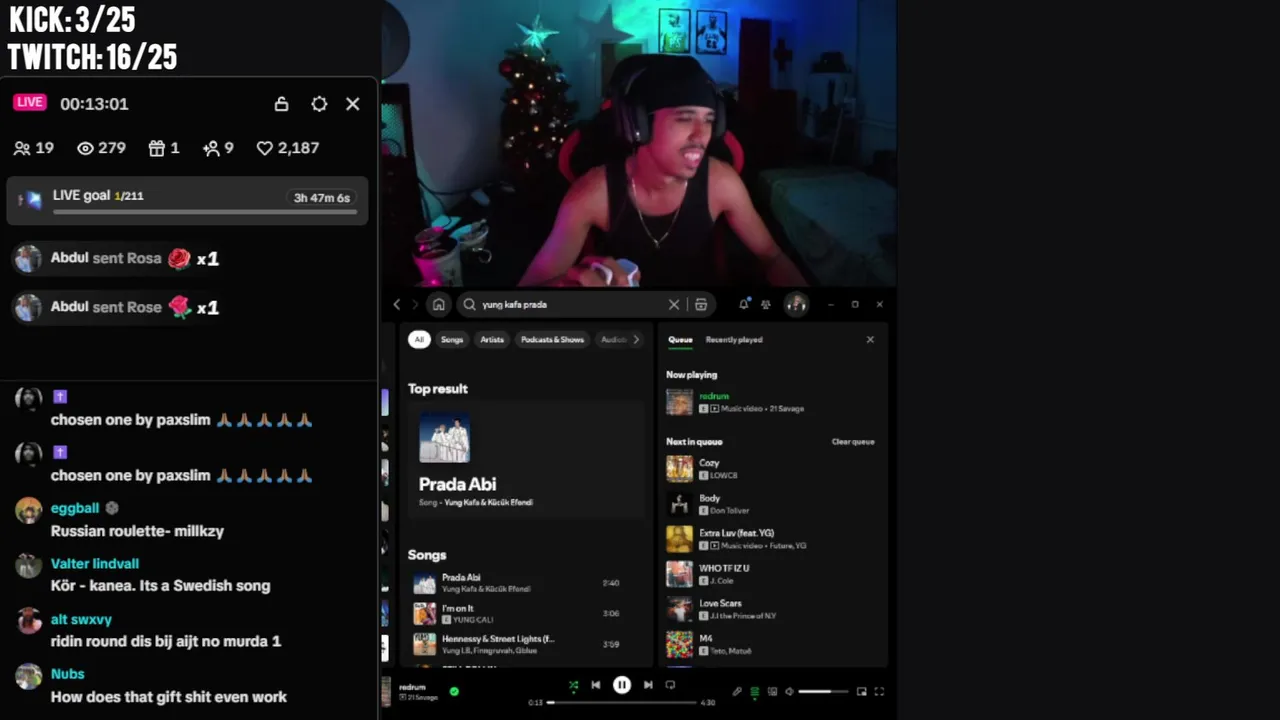The image size is (1280, 720).
Task: Open Spotify notifications bell
Action: tap(744, 304)
